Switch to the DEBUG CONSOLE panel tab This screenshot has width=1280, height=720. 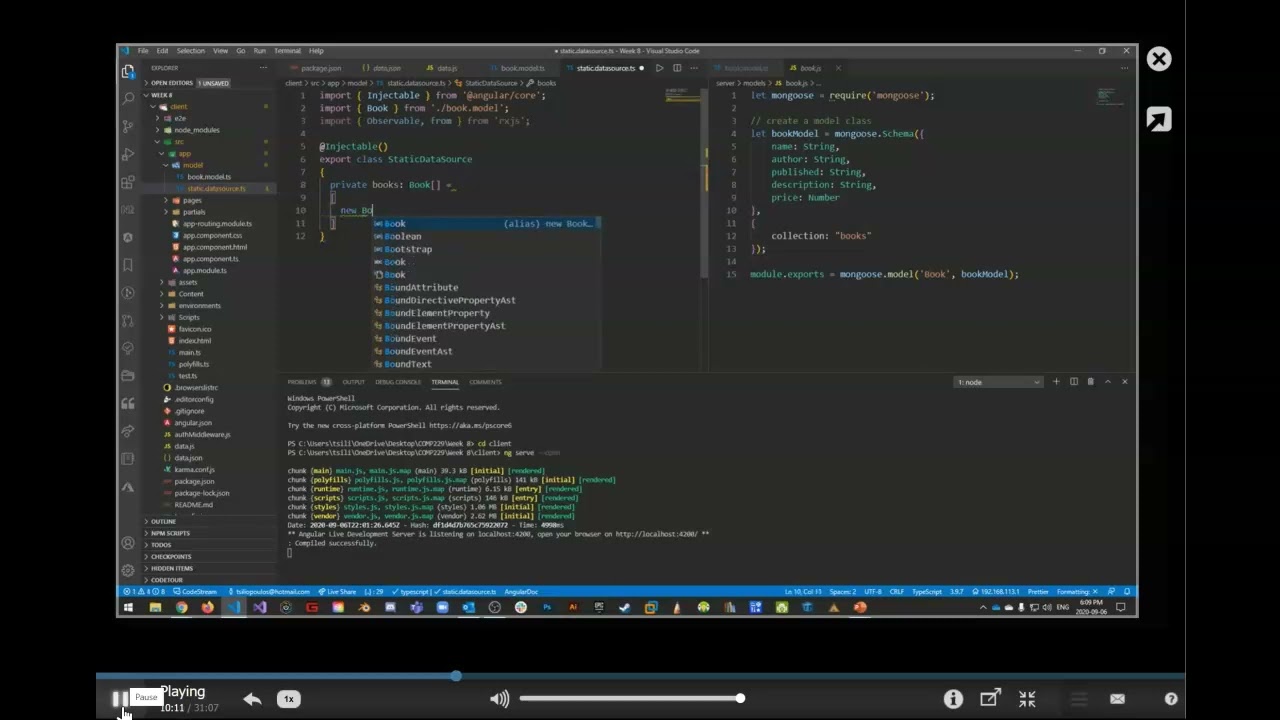tap(398, 382)
